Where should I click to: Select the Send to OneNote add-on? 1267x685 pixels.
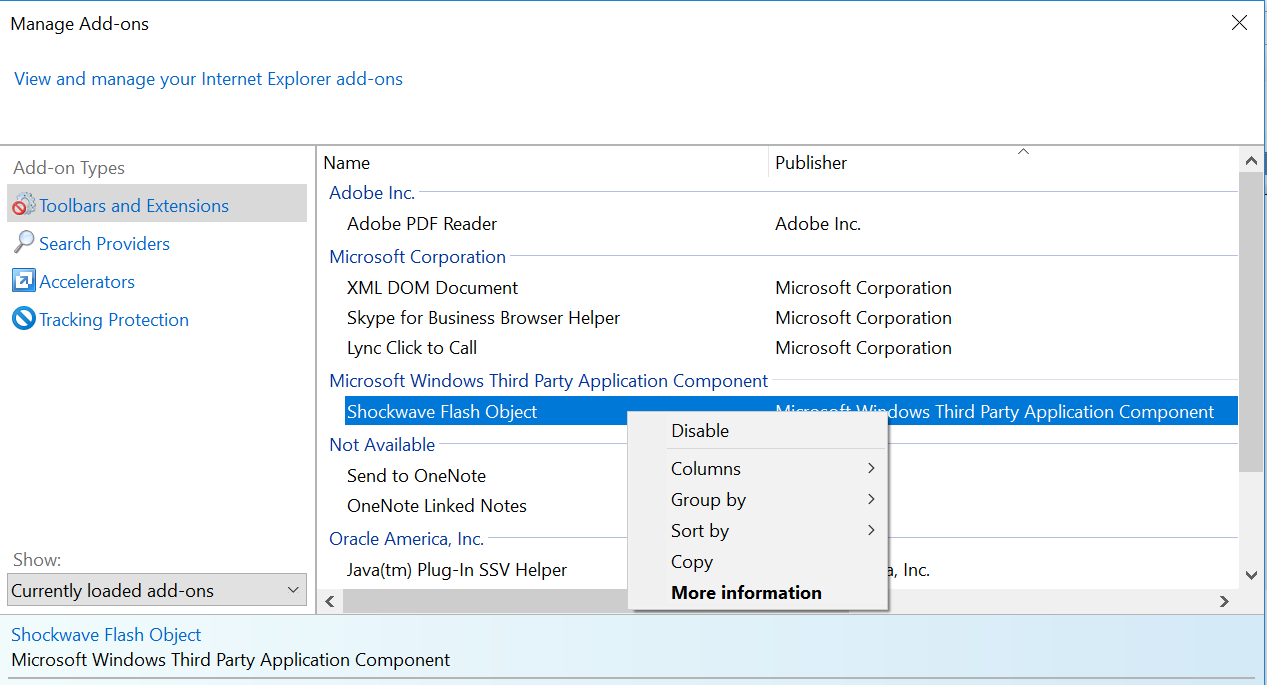416,476
